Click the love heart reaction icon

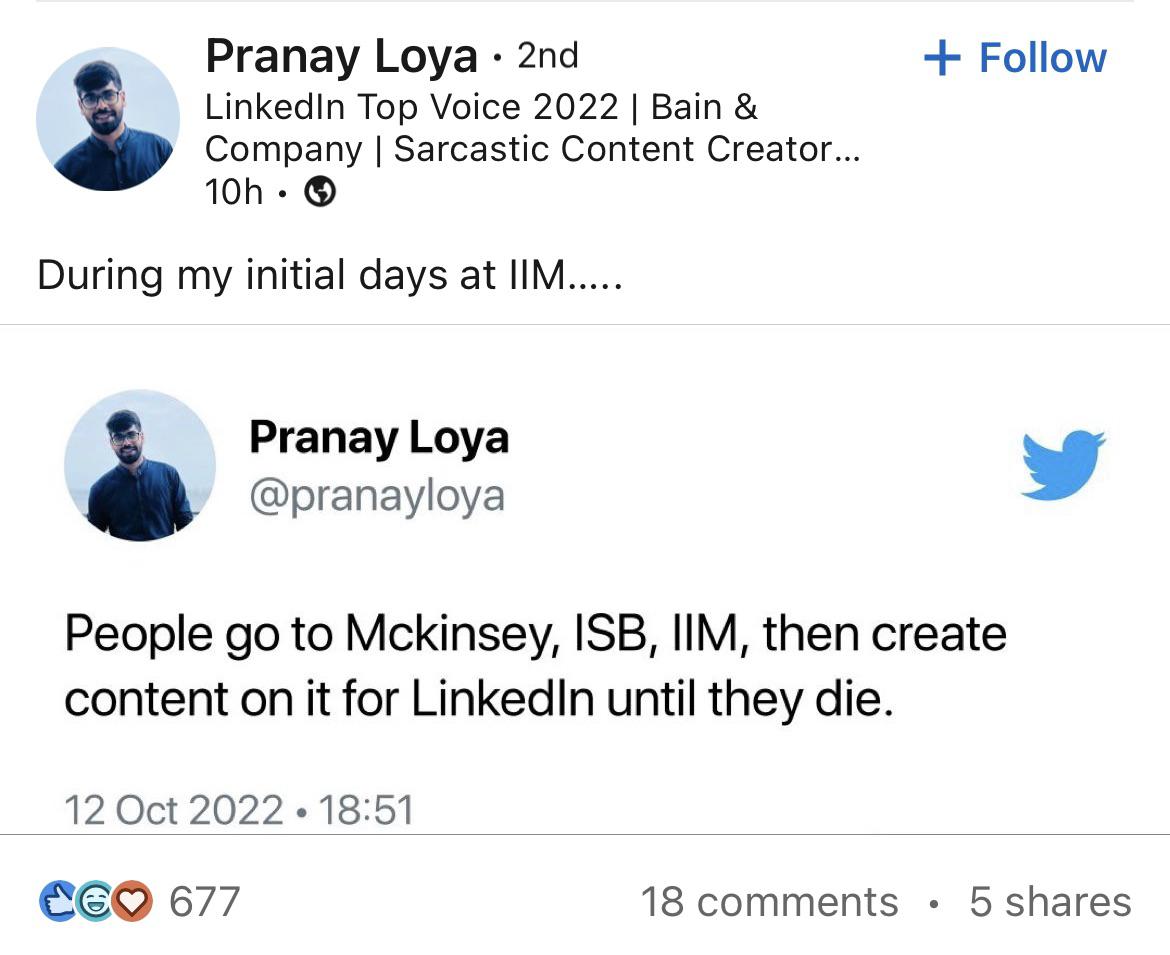click(132, 901)
